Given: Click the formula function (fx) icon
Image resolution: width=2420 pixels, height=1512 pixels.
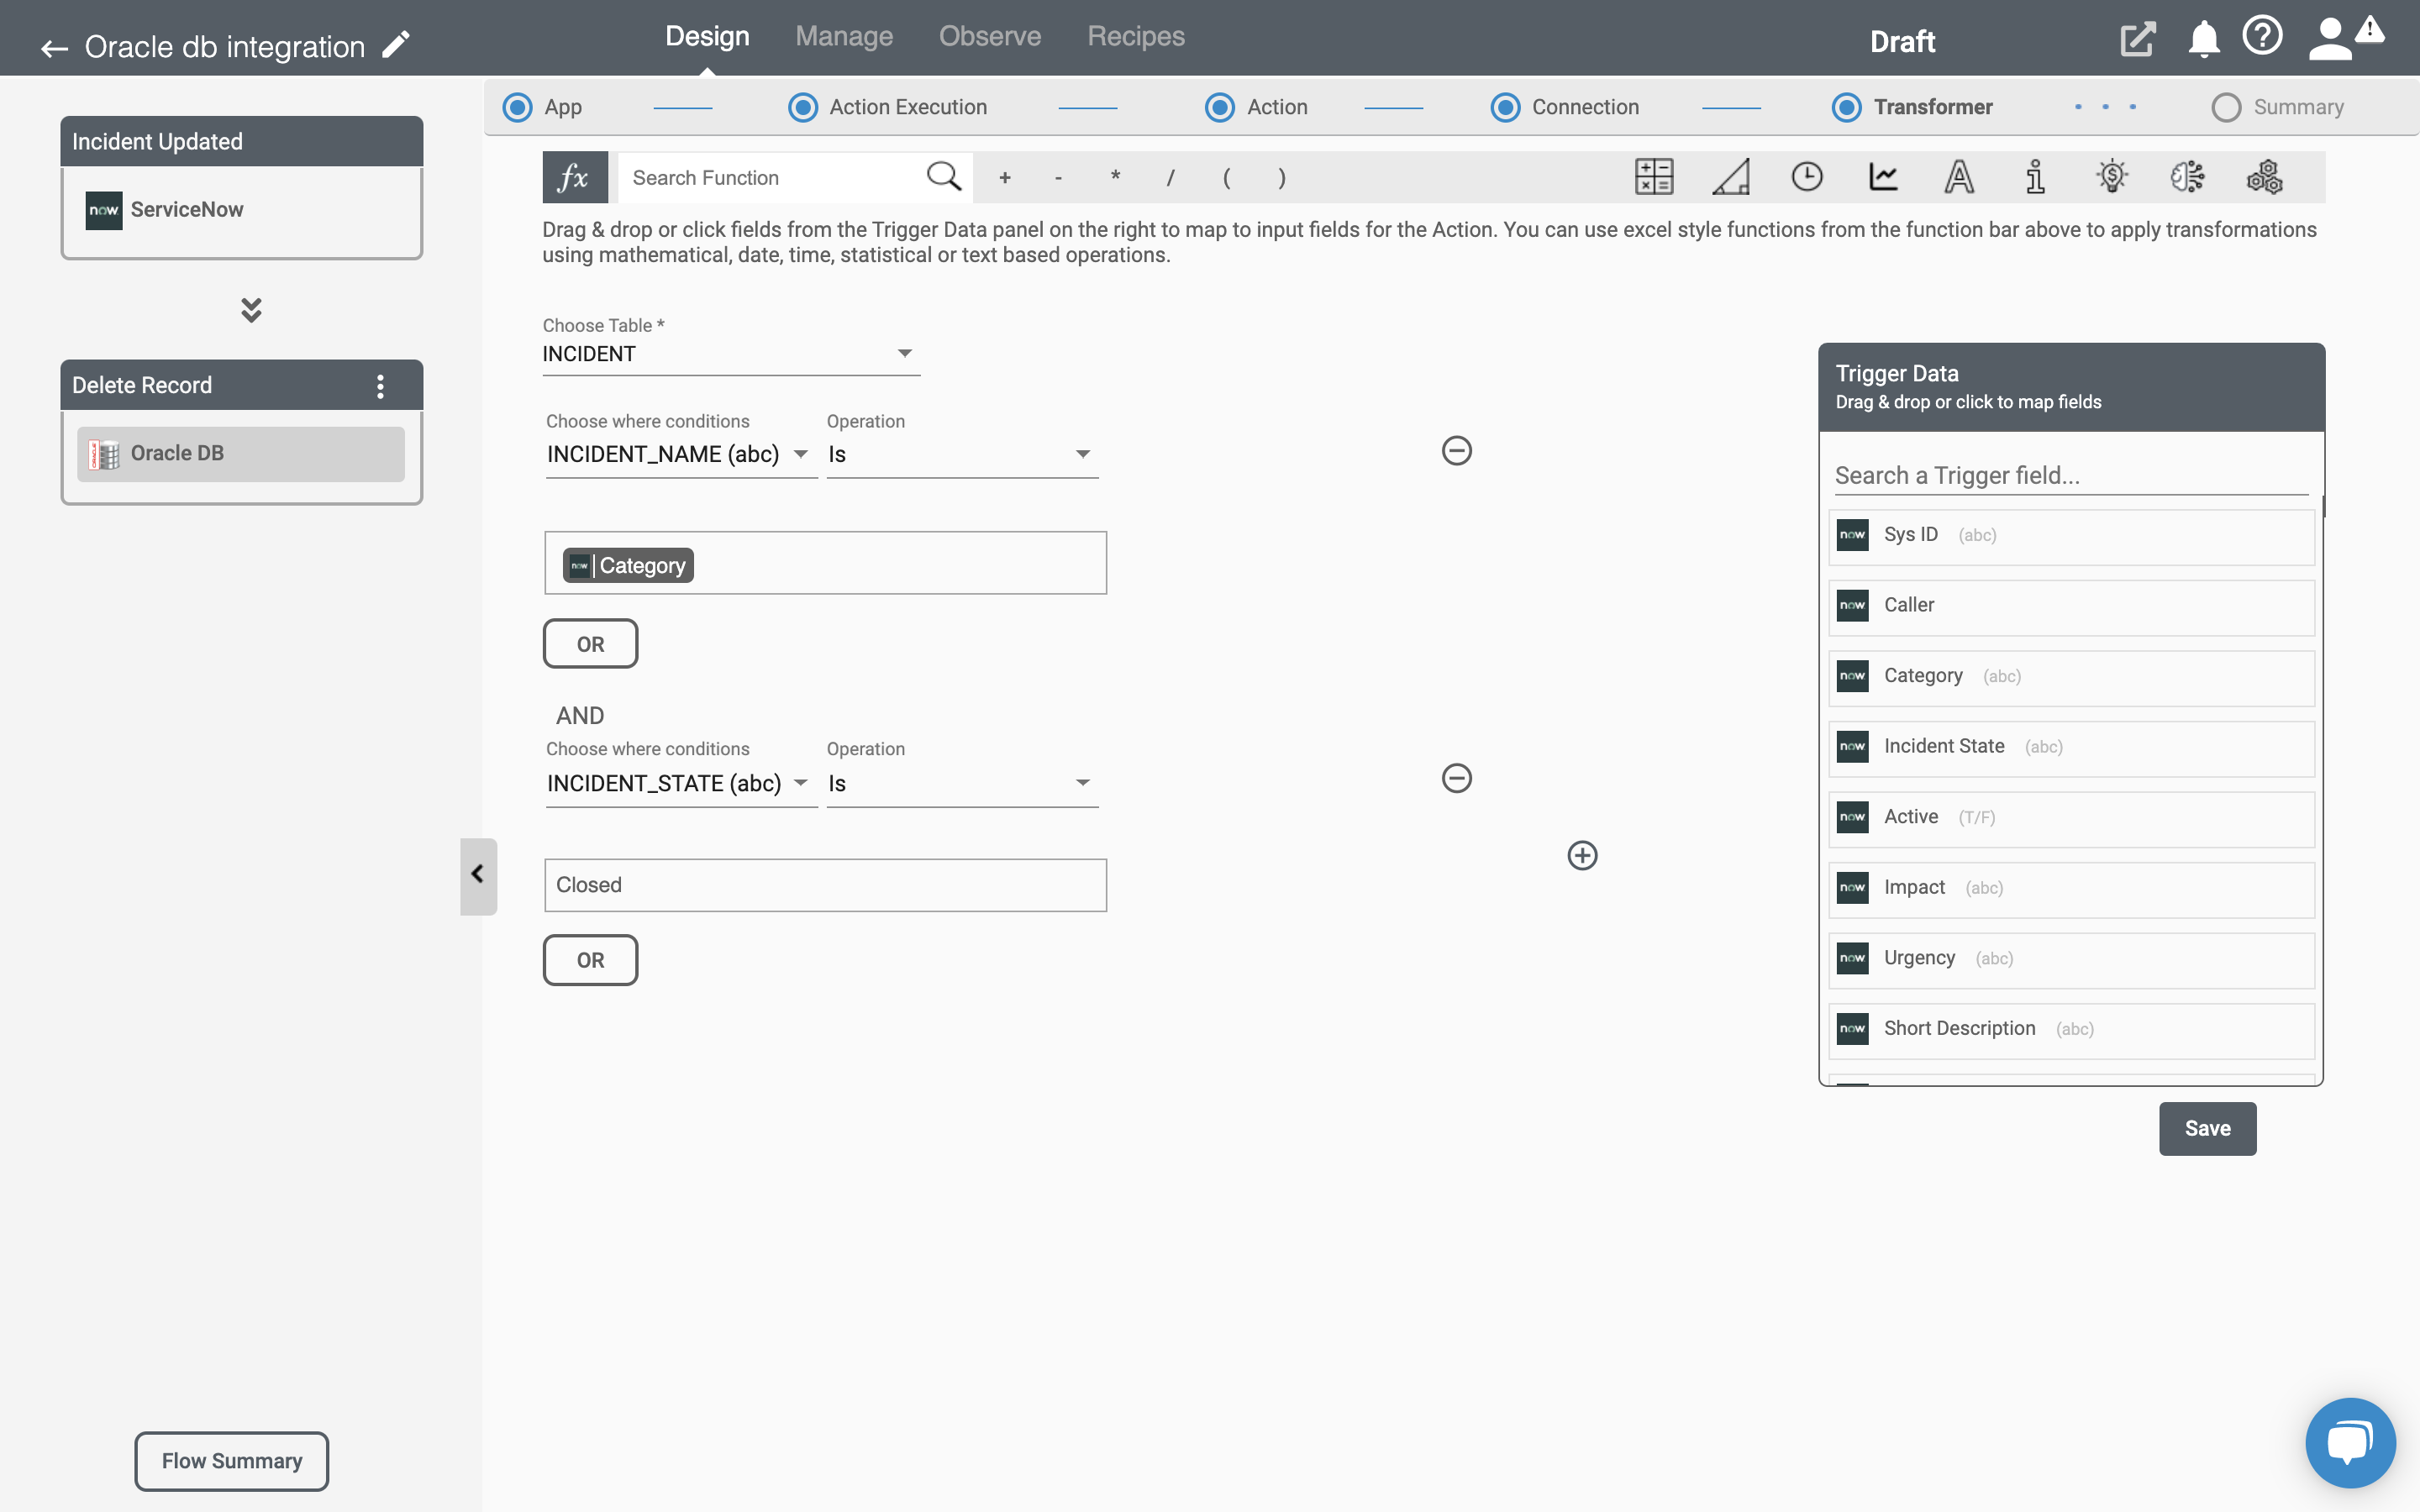Looking at the screenshot, I should click(x=573, y=176).
